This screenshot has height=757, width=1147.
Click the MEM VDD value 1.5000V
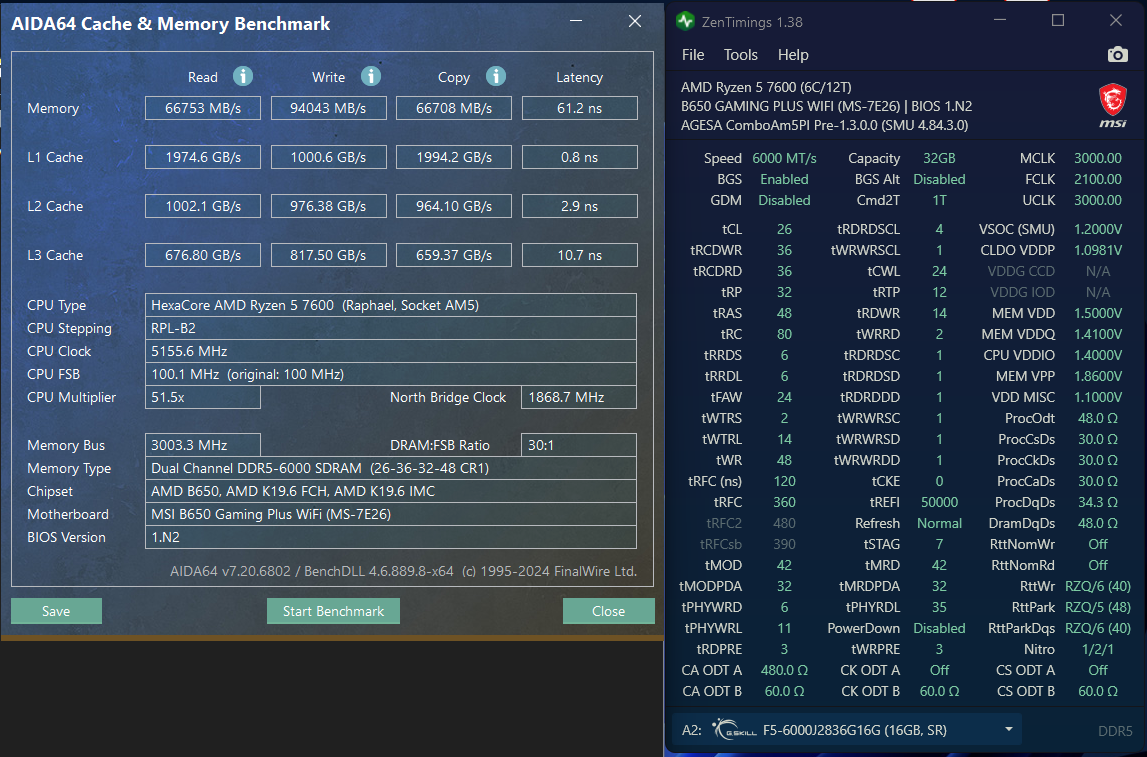(x=1097, y=313)
